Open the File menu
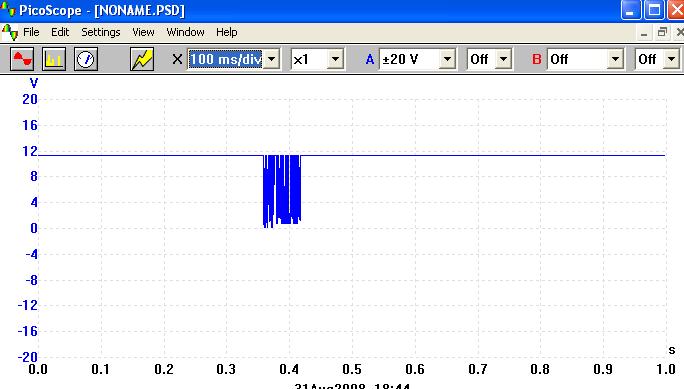The width and height of the screenshot is (684, 389). (31, 32)
